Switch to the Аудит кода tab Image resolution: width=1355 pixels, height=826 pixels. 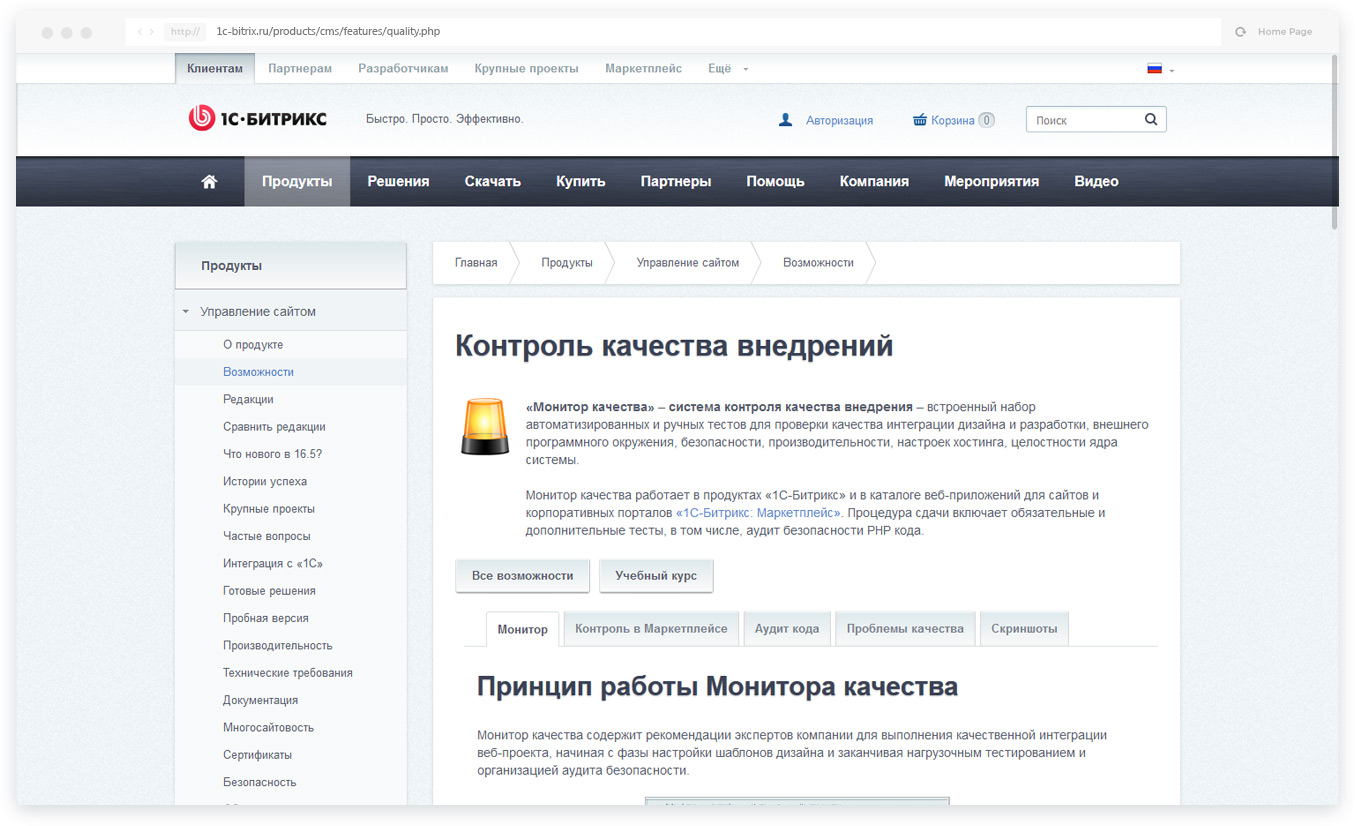click(x=787, y=628)
